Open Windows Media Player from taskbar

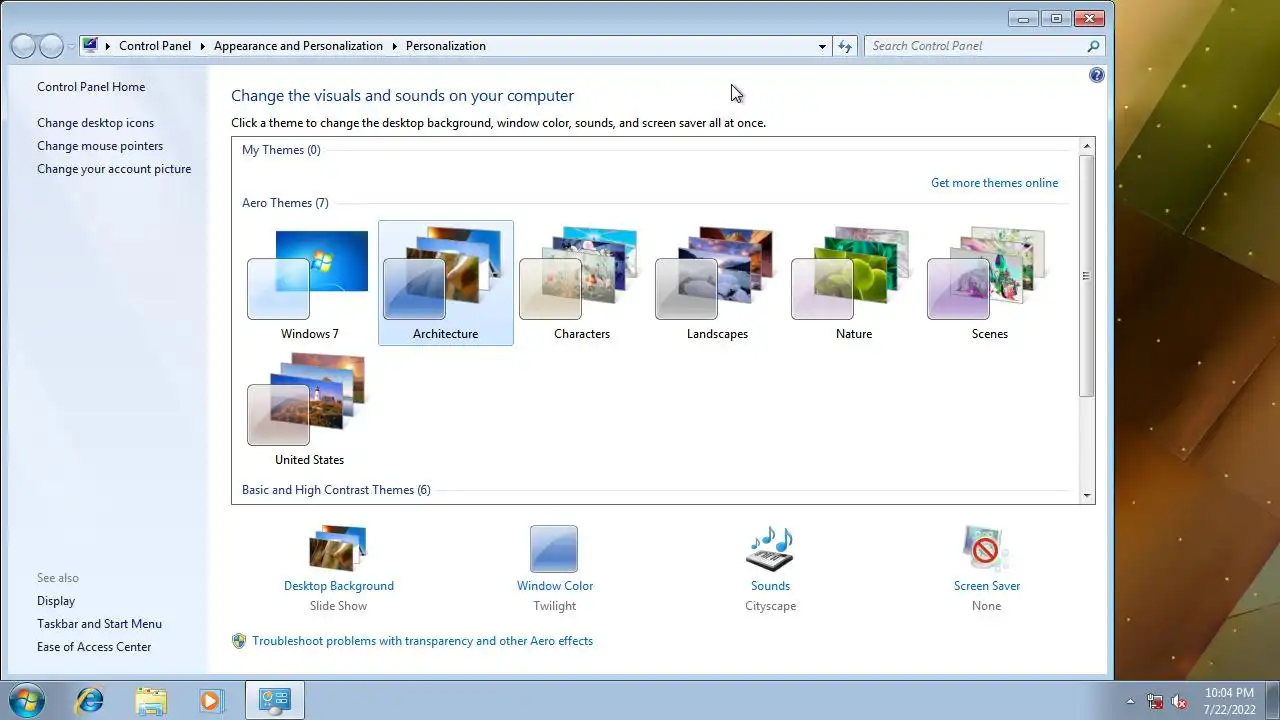point(211,700)
